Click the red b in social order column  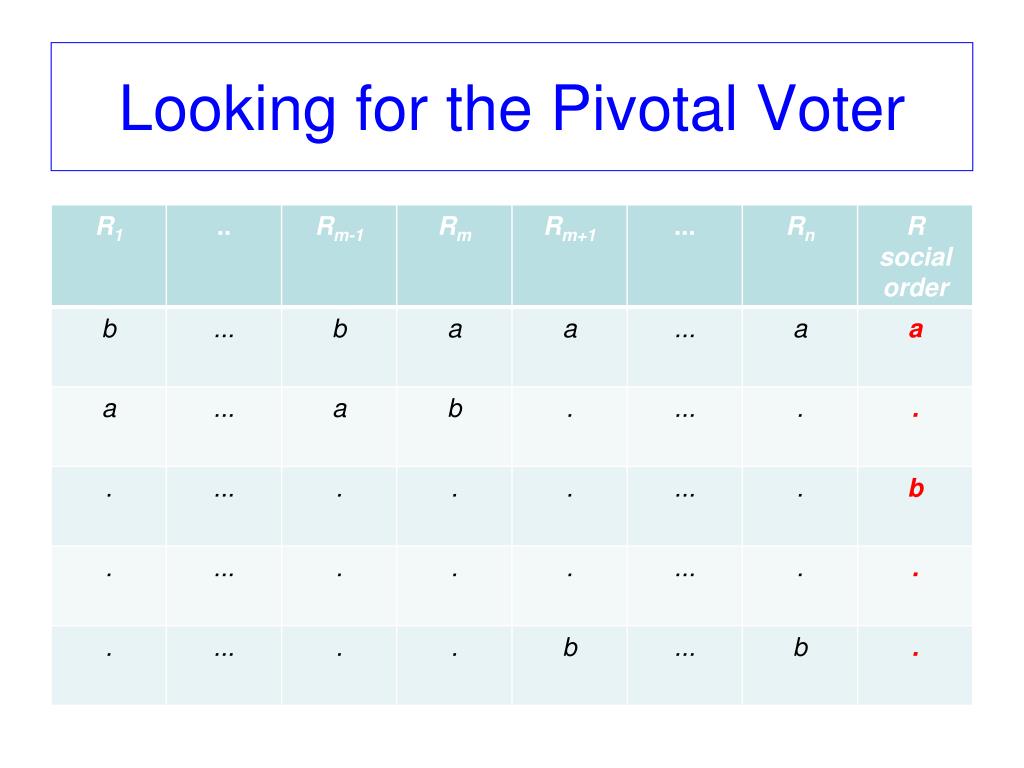[x=916, y=488]
